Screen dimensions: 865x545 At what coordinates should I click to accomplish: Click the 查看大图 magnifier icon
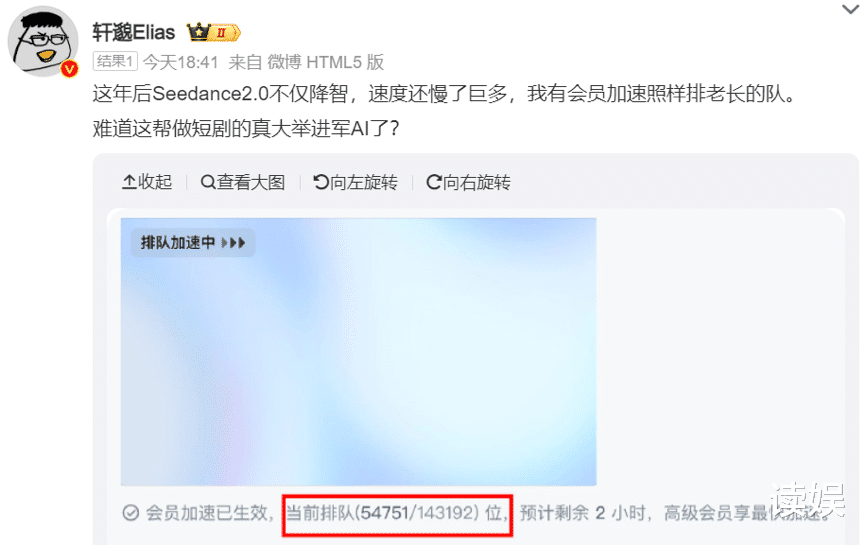pyautogui.click(x=208, y=182)
